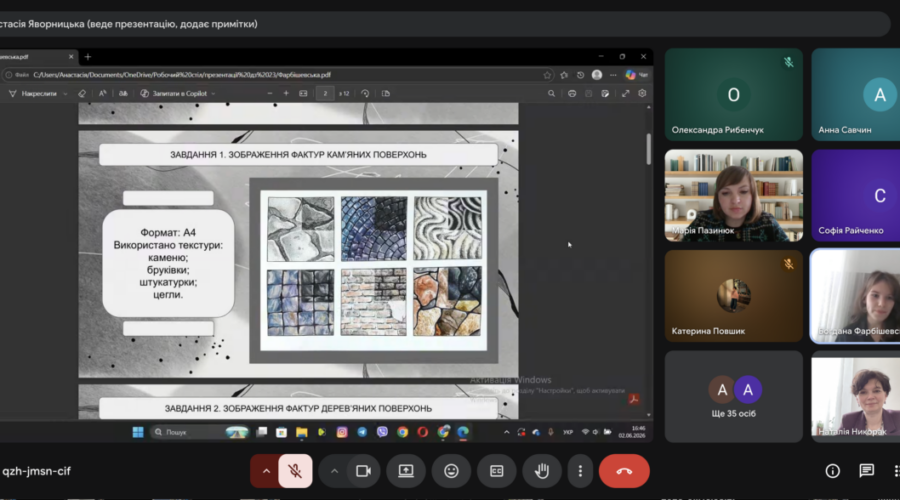Screen dimensions: 900x500
Task: Rotate the PDF page
Action: pyautogui.click(x=365, y=94)
